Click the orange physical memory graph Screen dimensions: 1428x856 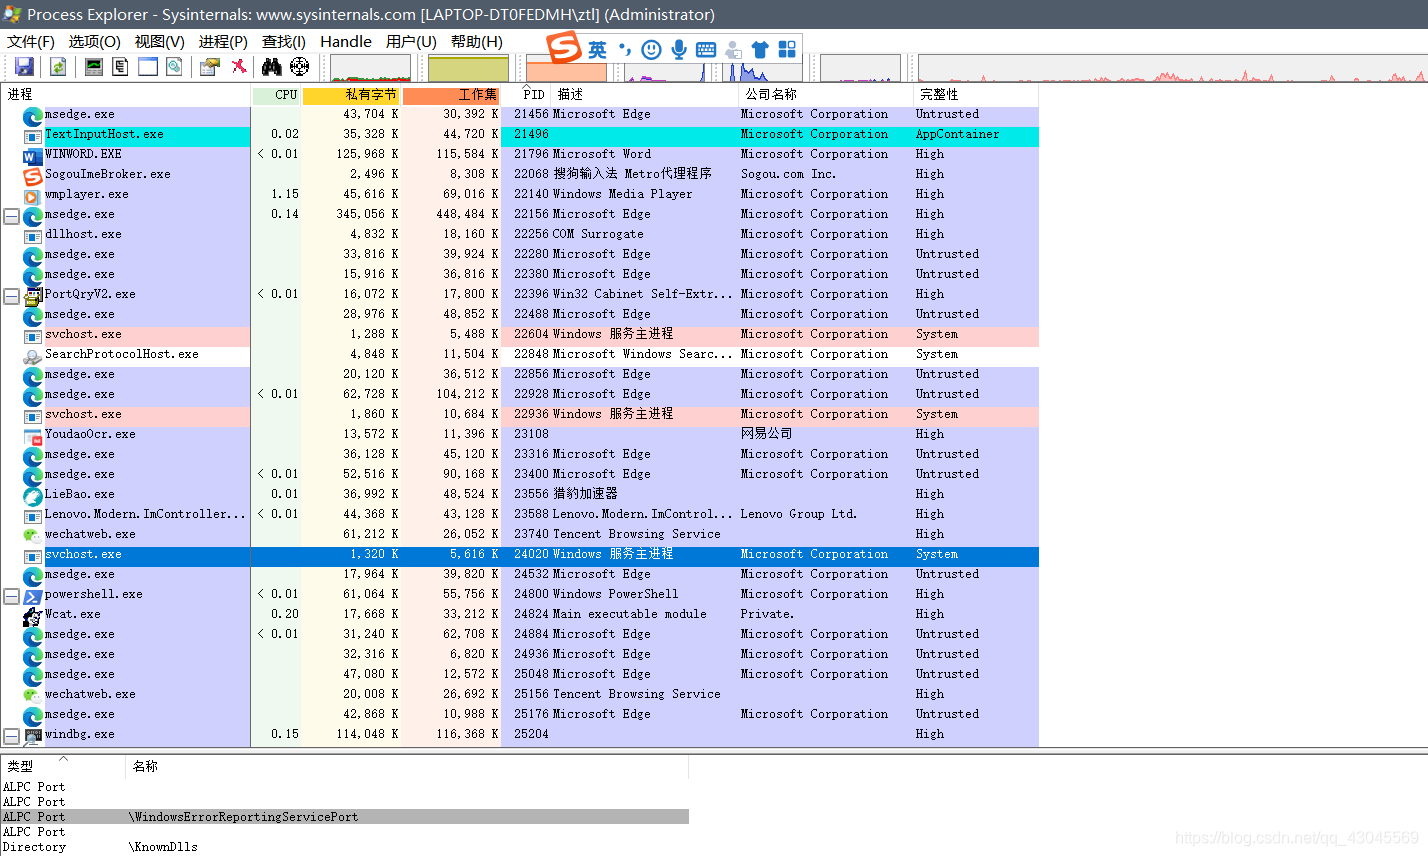[566, 70]
